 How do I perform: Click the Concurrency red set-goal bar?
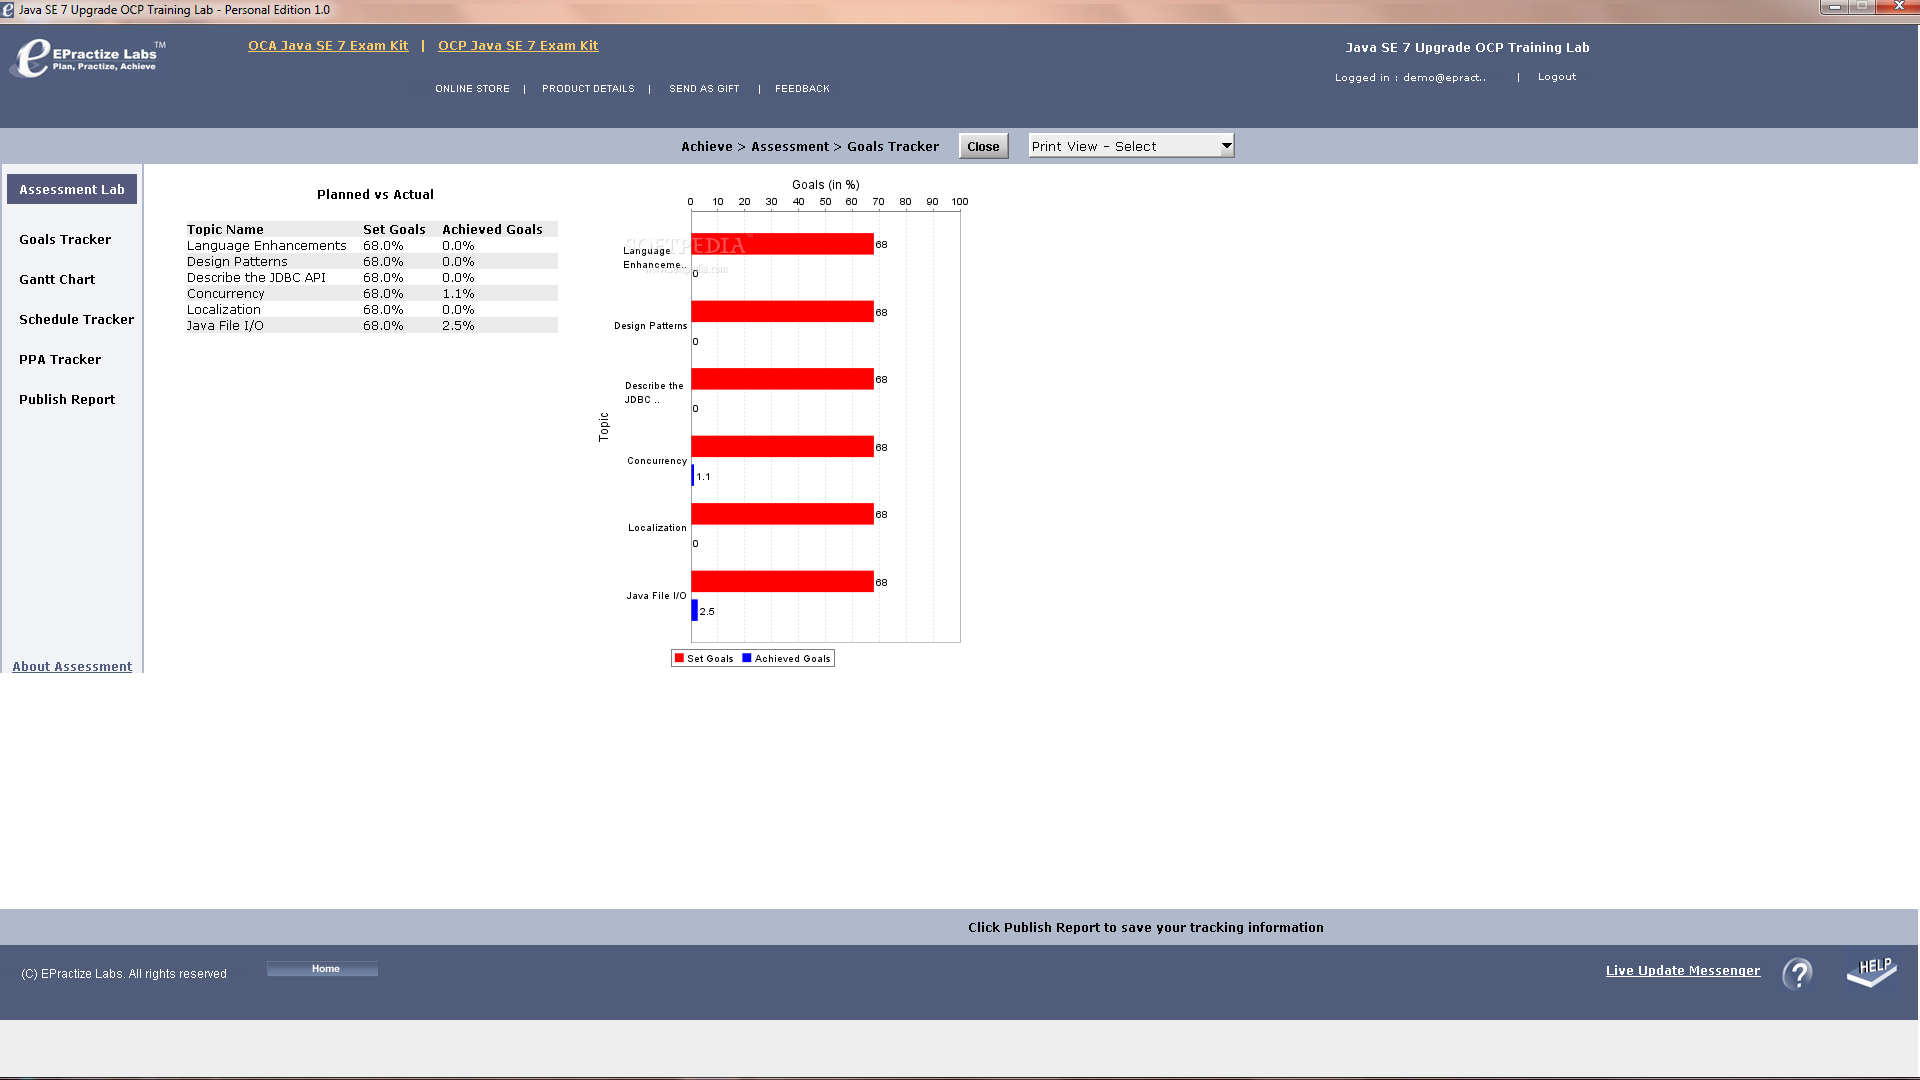tap(782, 446)
